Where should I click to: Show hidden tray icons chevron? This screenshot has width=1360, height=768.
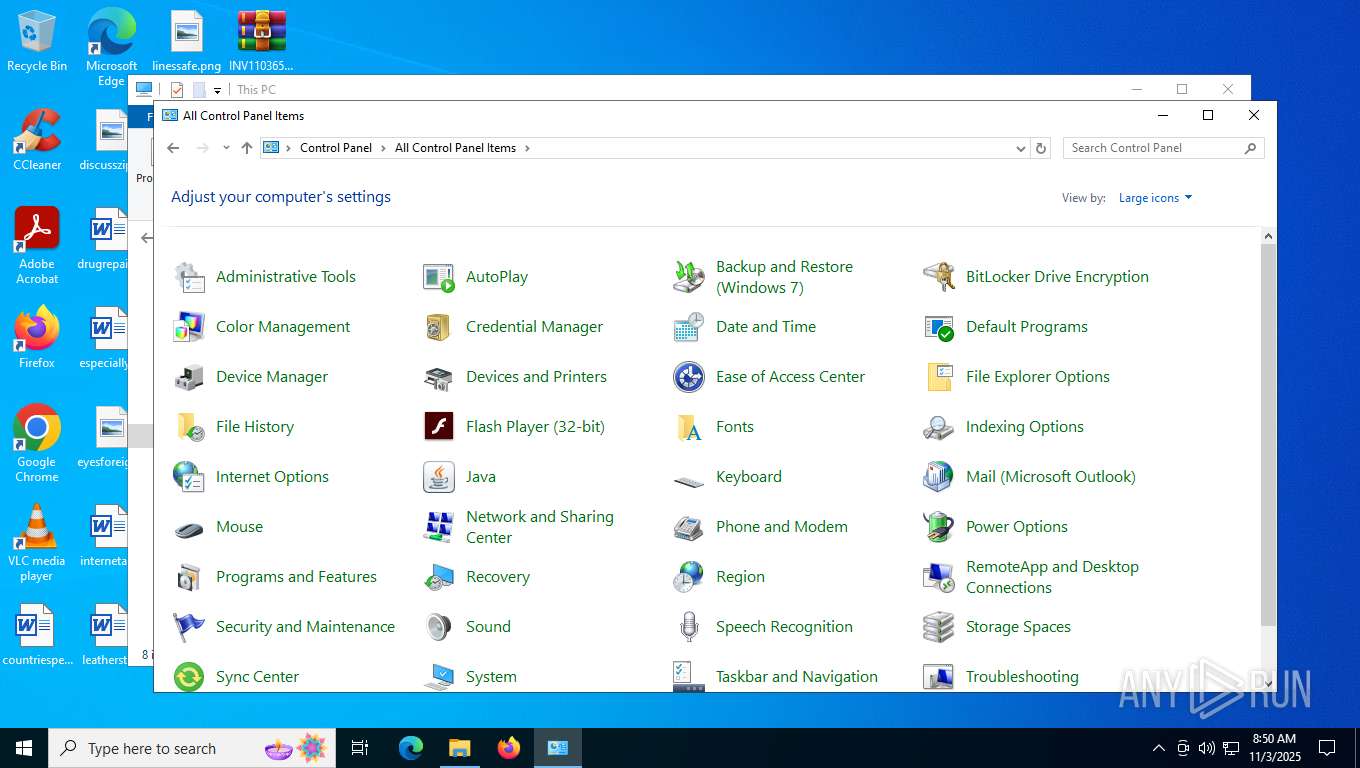coord(1159,748)
